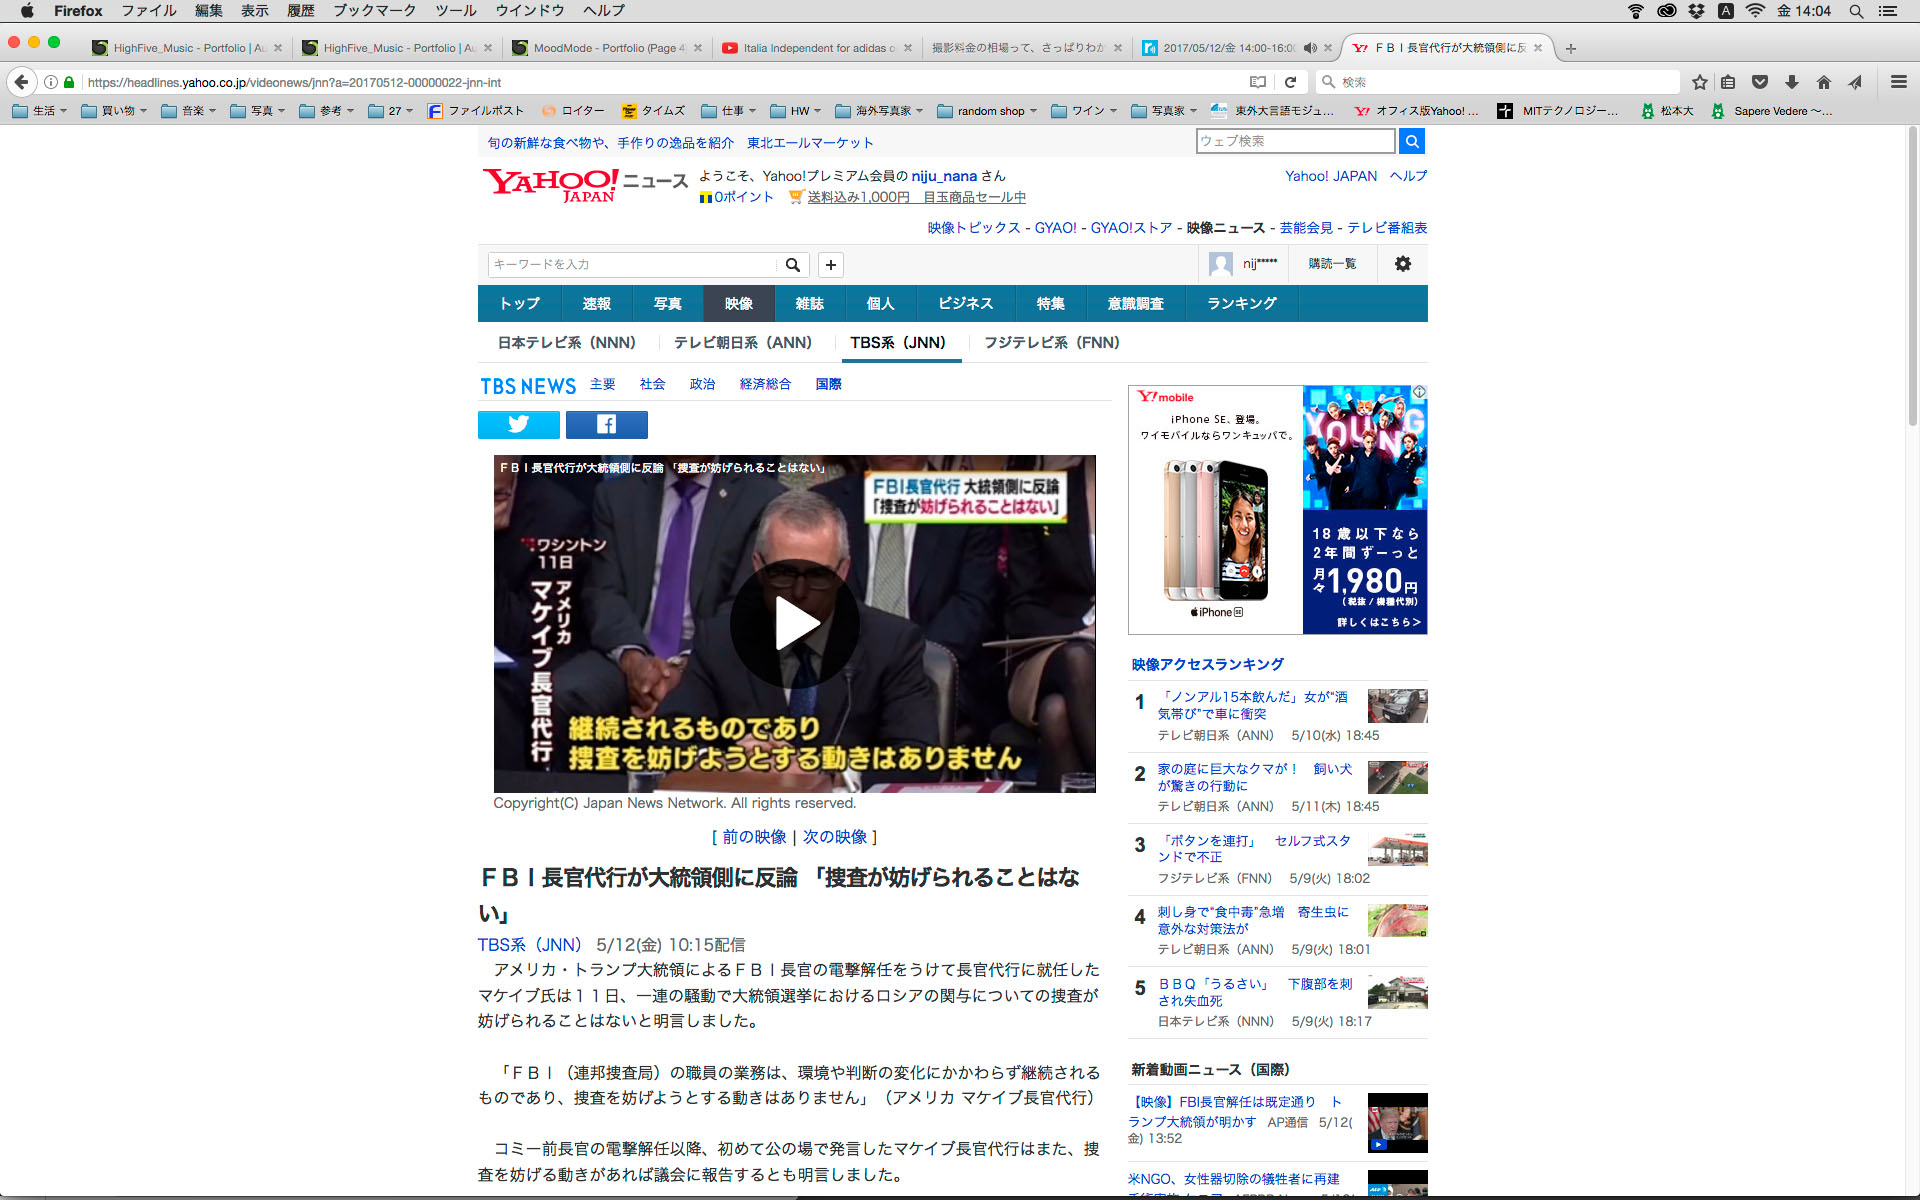Open 購読一覧 subscription list
Screen dimensions: 1920x1200
tap(1332, 264)
